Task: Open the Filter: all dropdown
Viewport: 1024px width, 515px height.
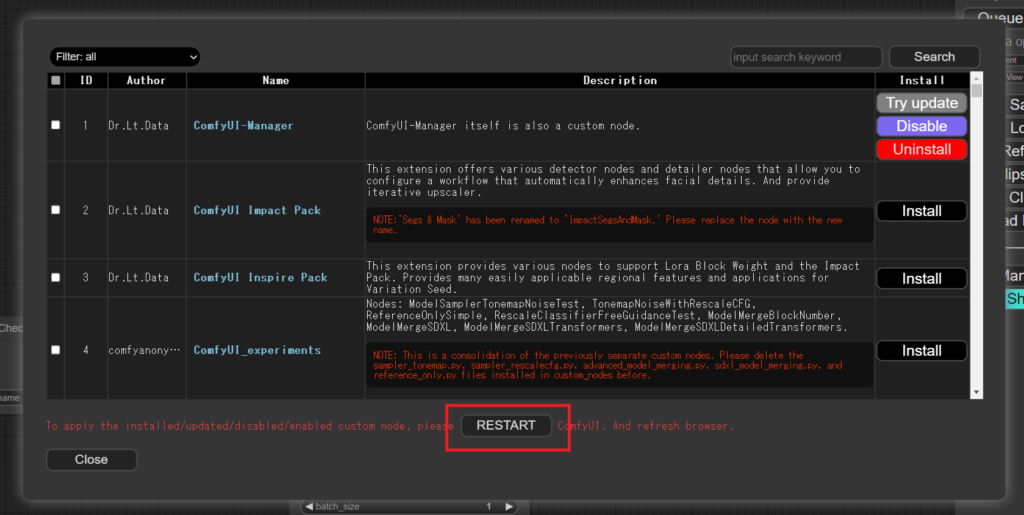Action: click(124, 57)
